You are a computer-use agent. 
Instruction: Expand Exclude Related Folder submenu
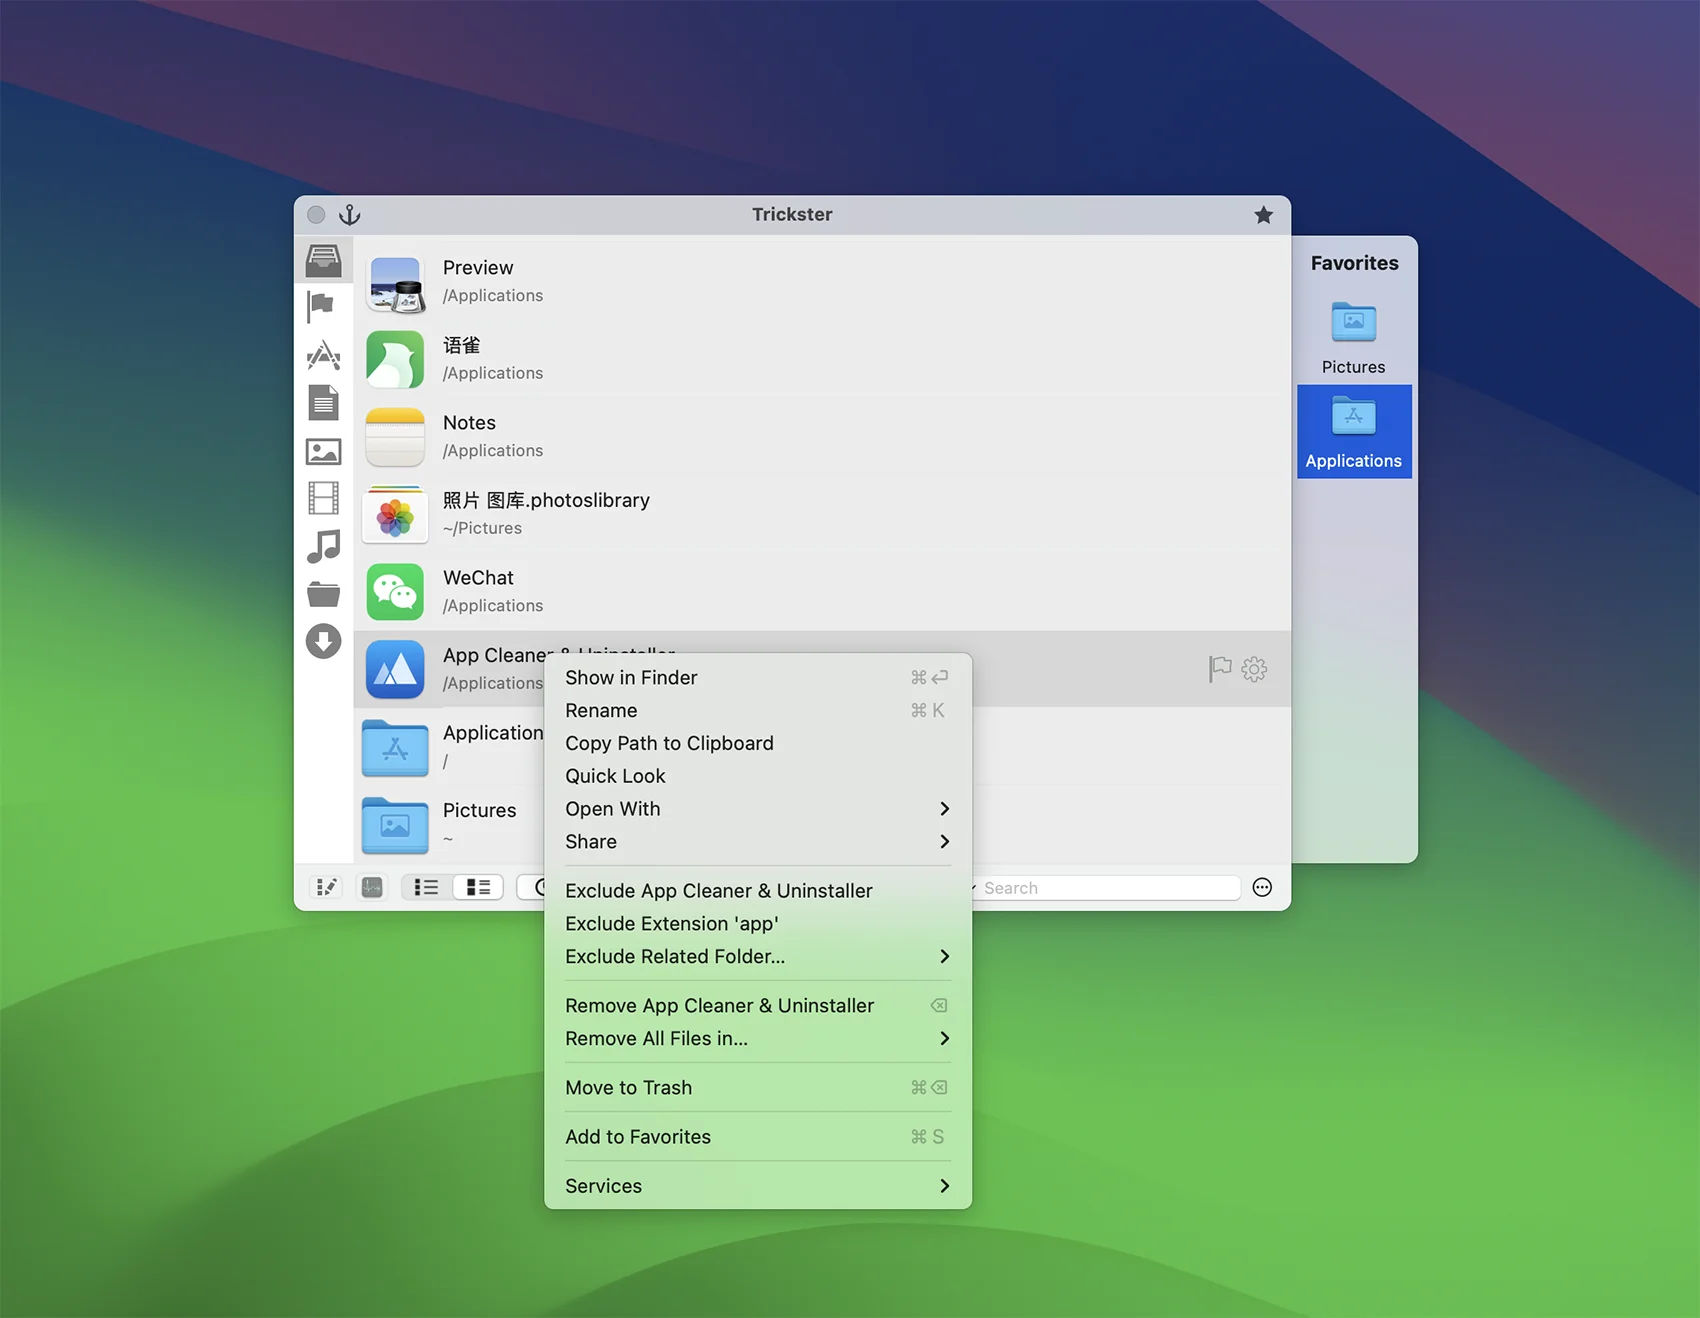[x=757, y=957]
